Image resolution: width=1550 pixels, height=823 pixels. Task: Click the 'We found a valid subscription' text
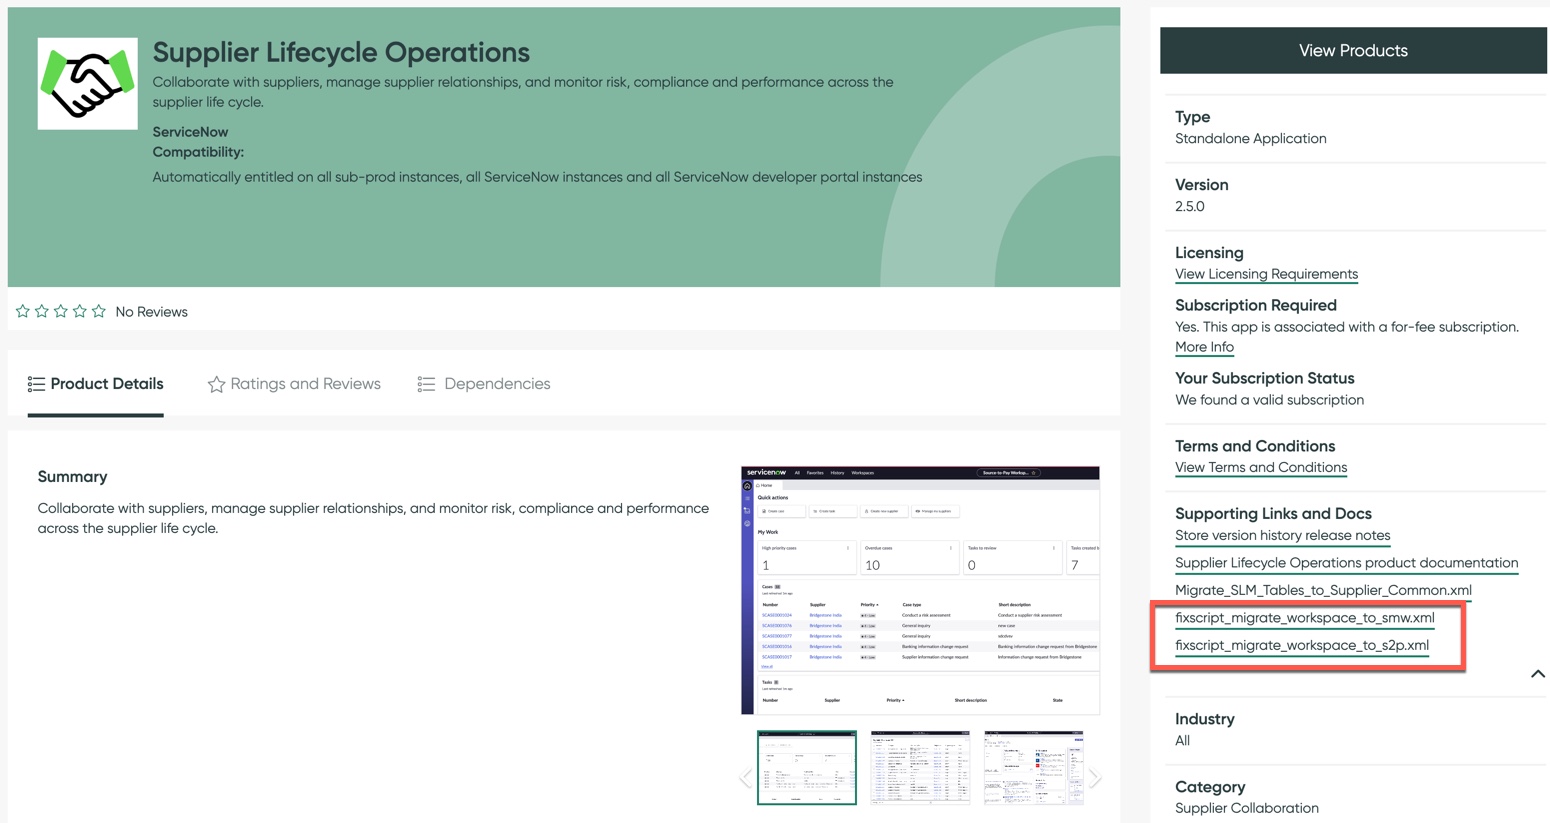pyautogui.click(x=1270, y=400)
